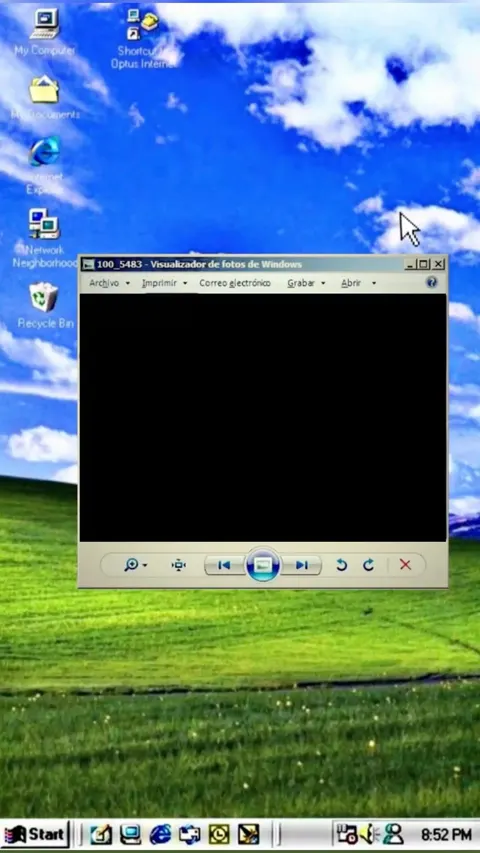Maximize the photo viewer window
This screenshot has width=480, height=853.
point(423,265)
